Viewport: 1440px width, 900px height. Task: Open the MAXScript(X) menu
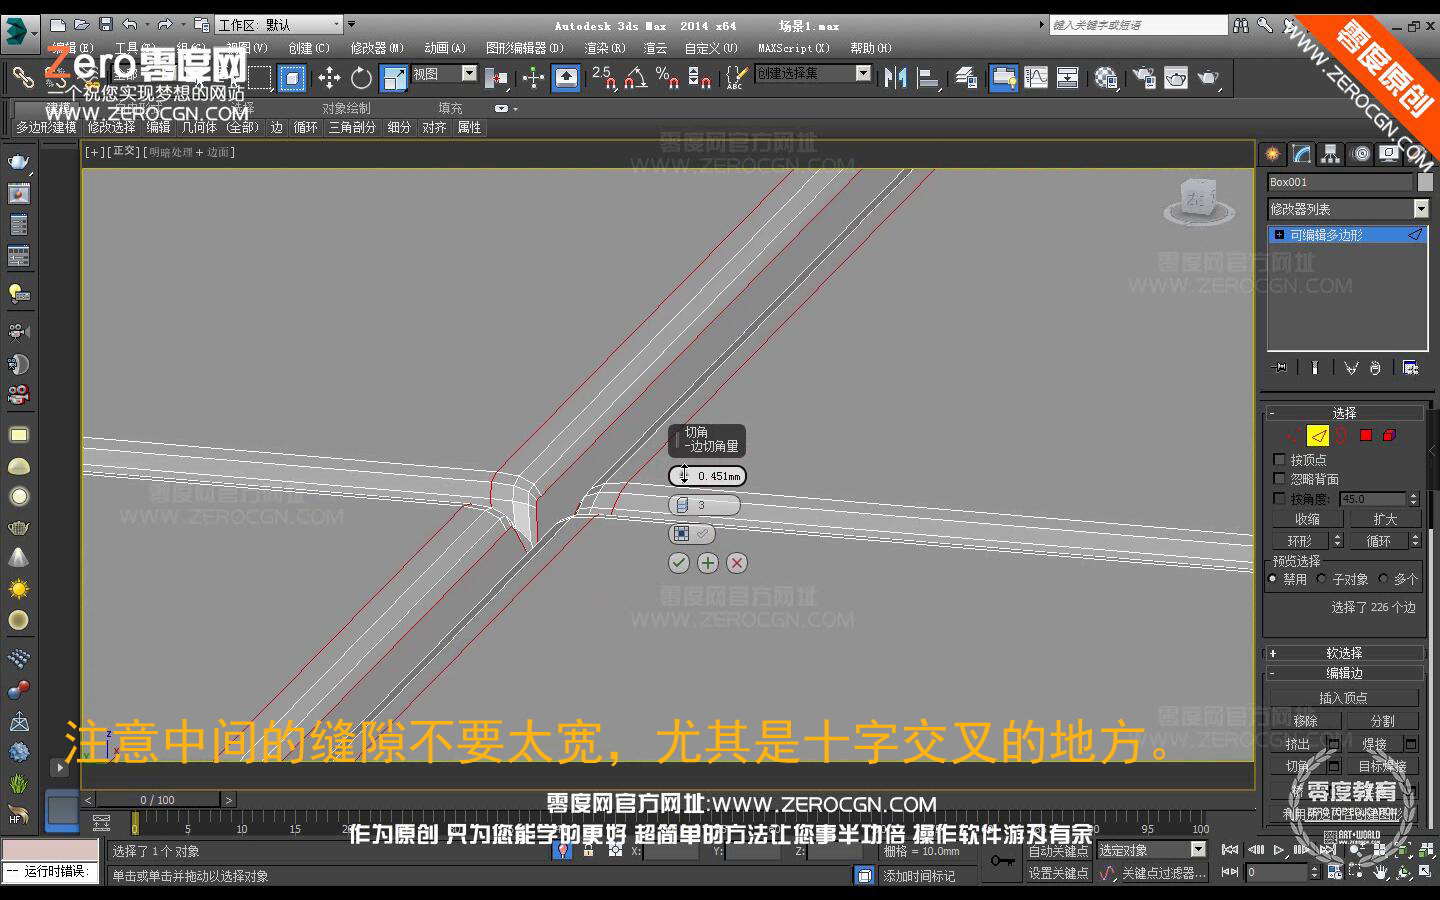[x=793, y=48]
